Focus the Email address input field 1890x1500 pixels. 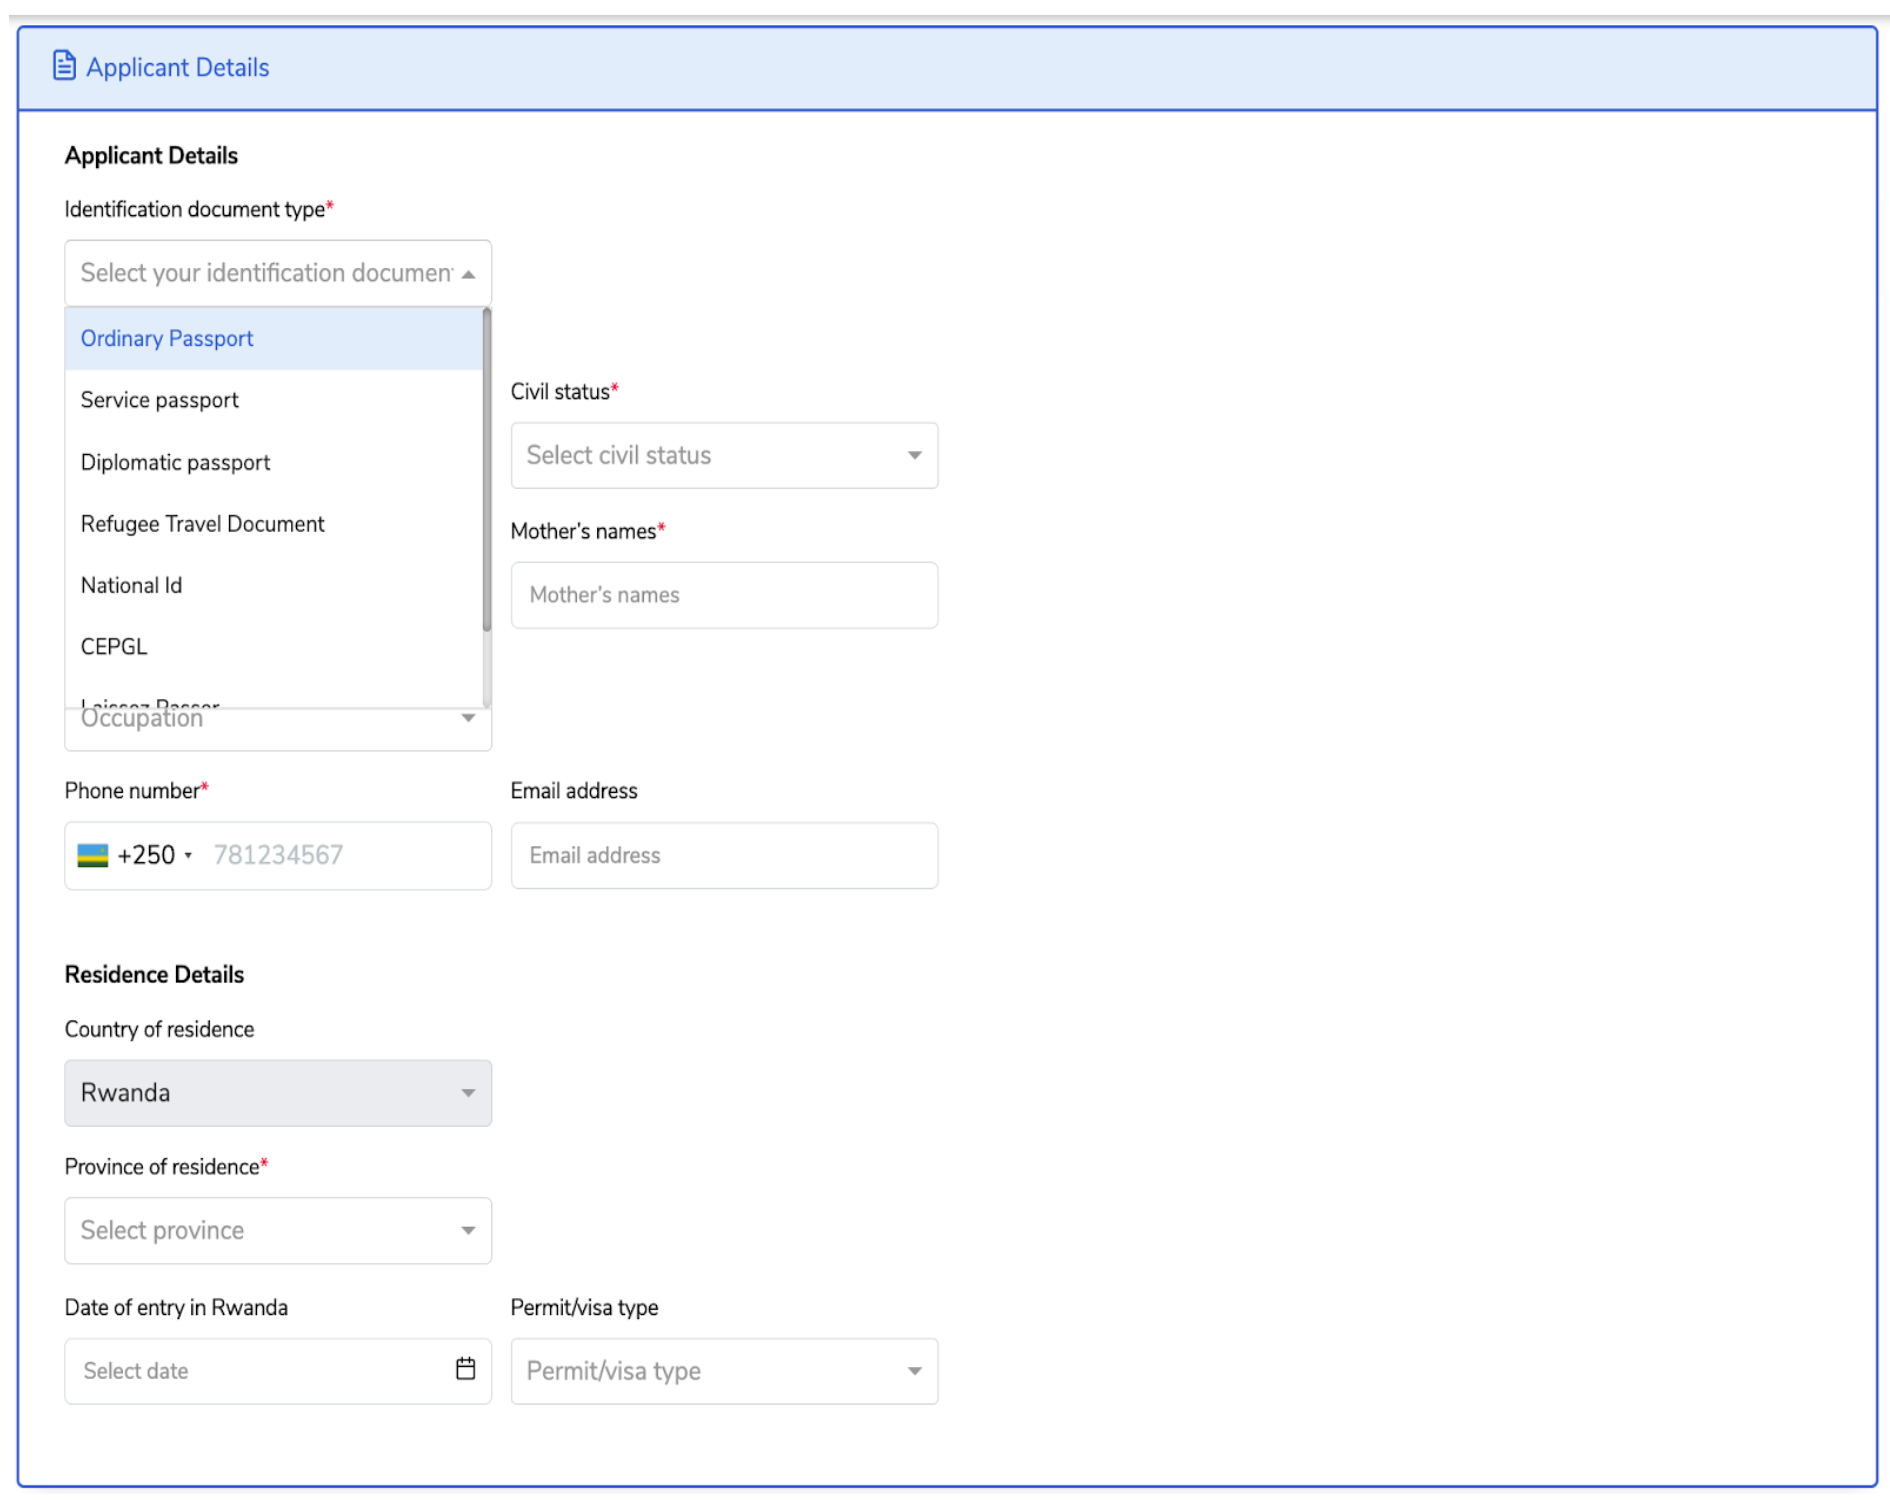coord(724,855)
